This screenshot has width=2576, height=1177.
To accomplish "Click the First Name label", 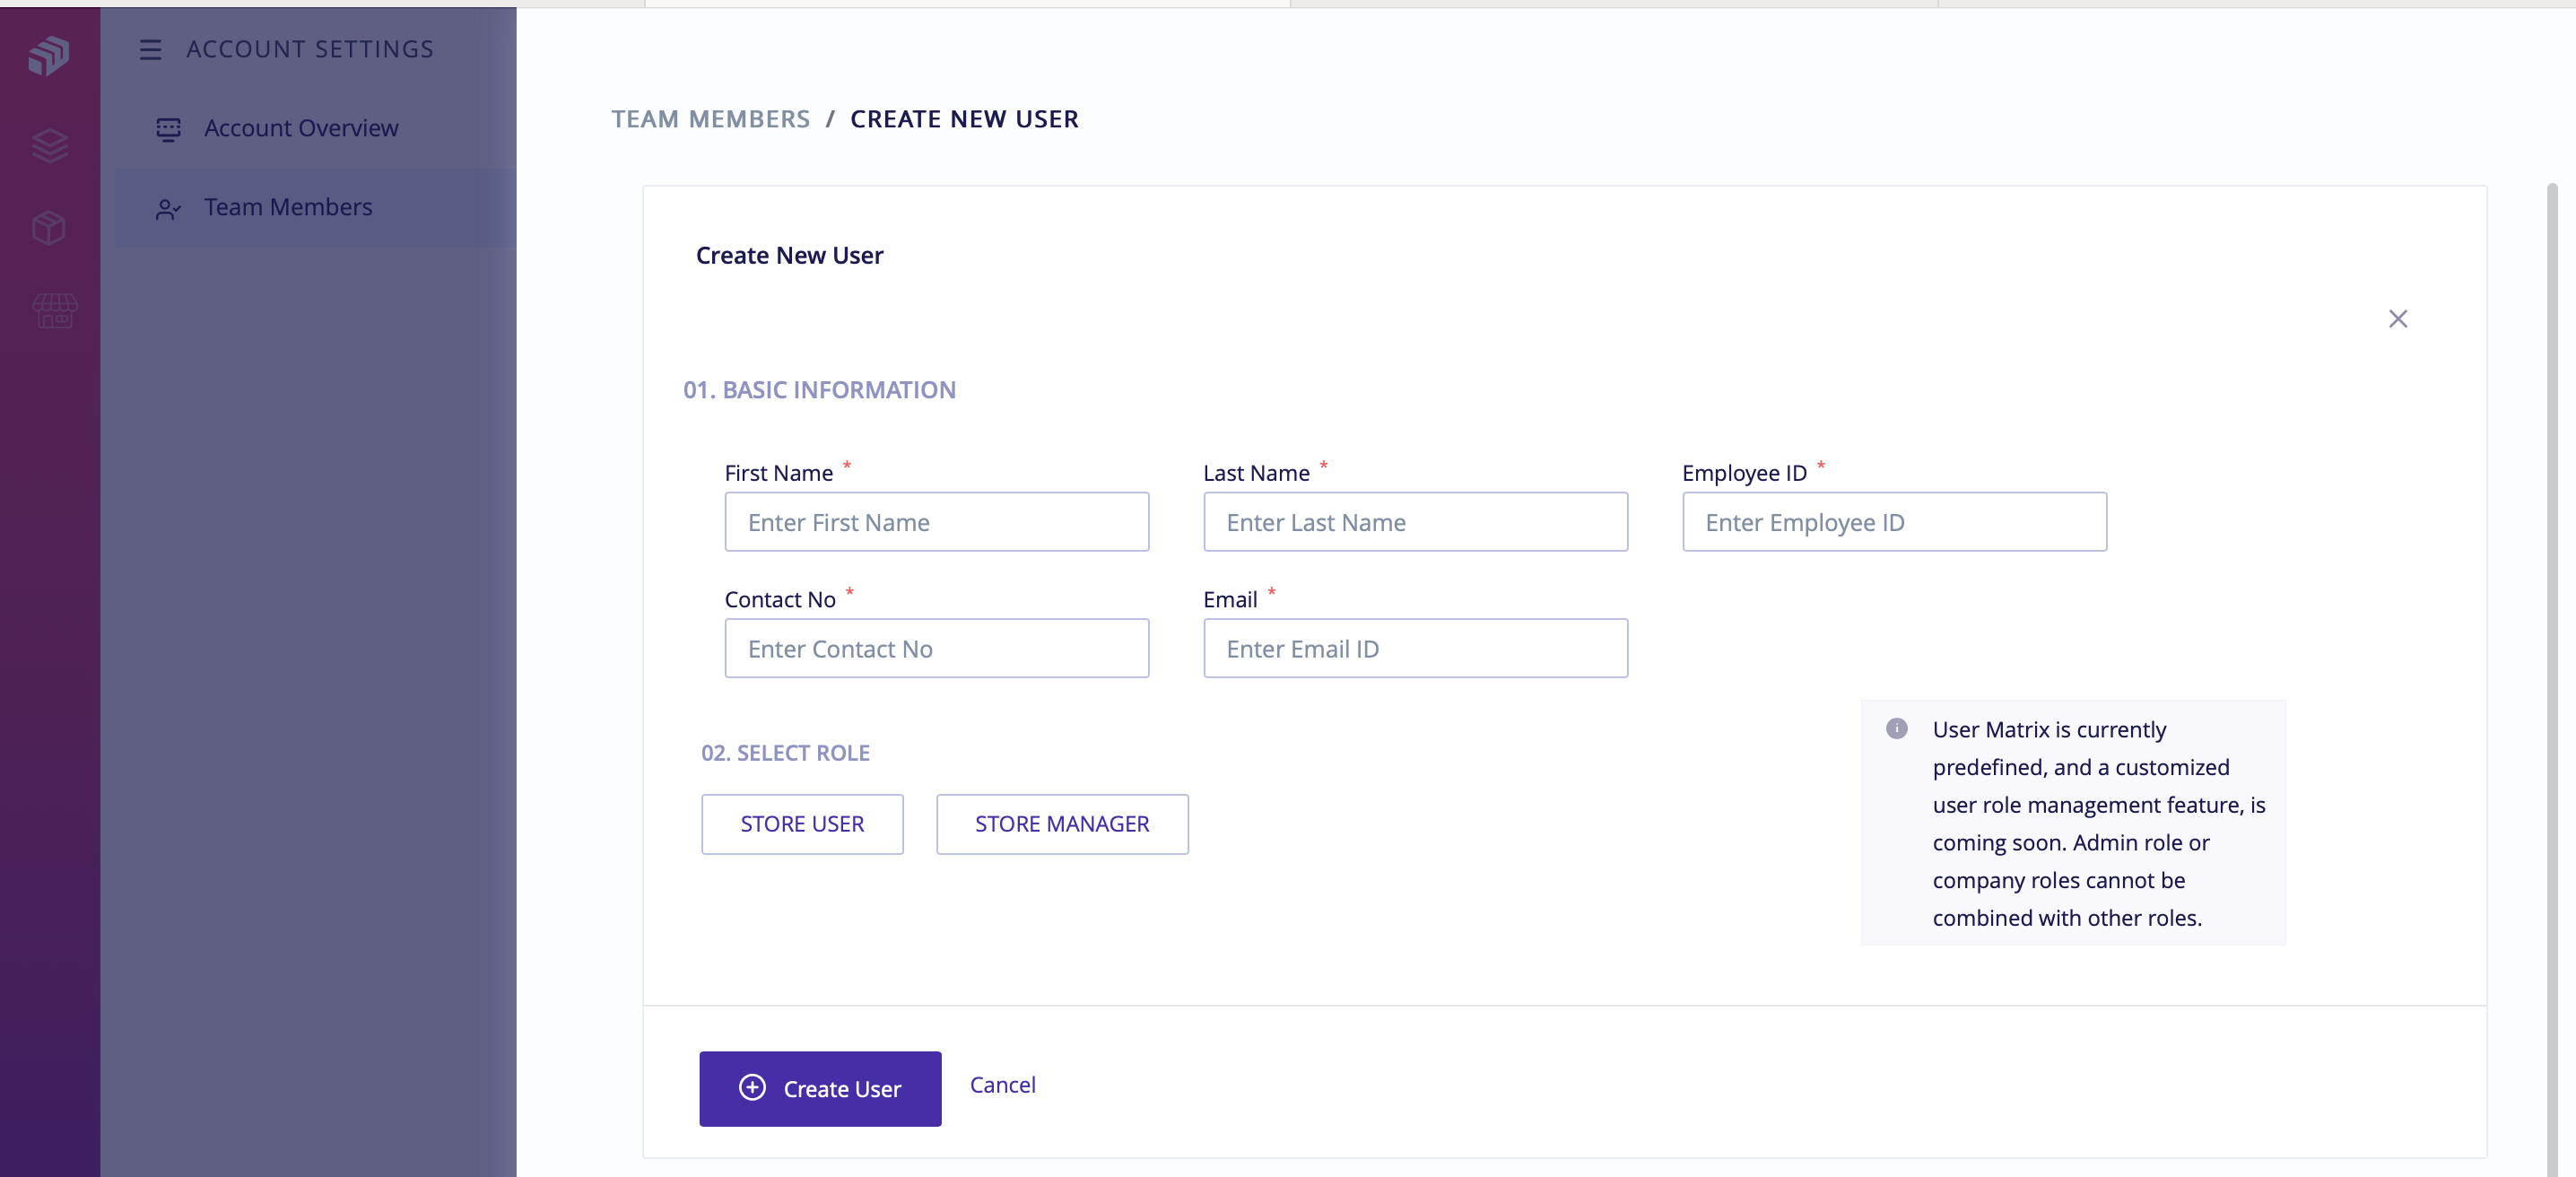I will [x=778, y=473].
